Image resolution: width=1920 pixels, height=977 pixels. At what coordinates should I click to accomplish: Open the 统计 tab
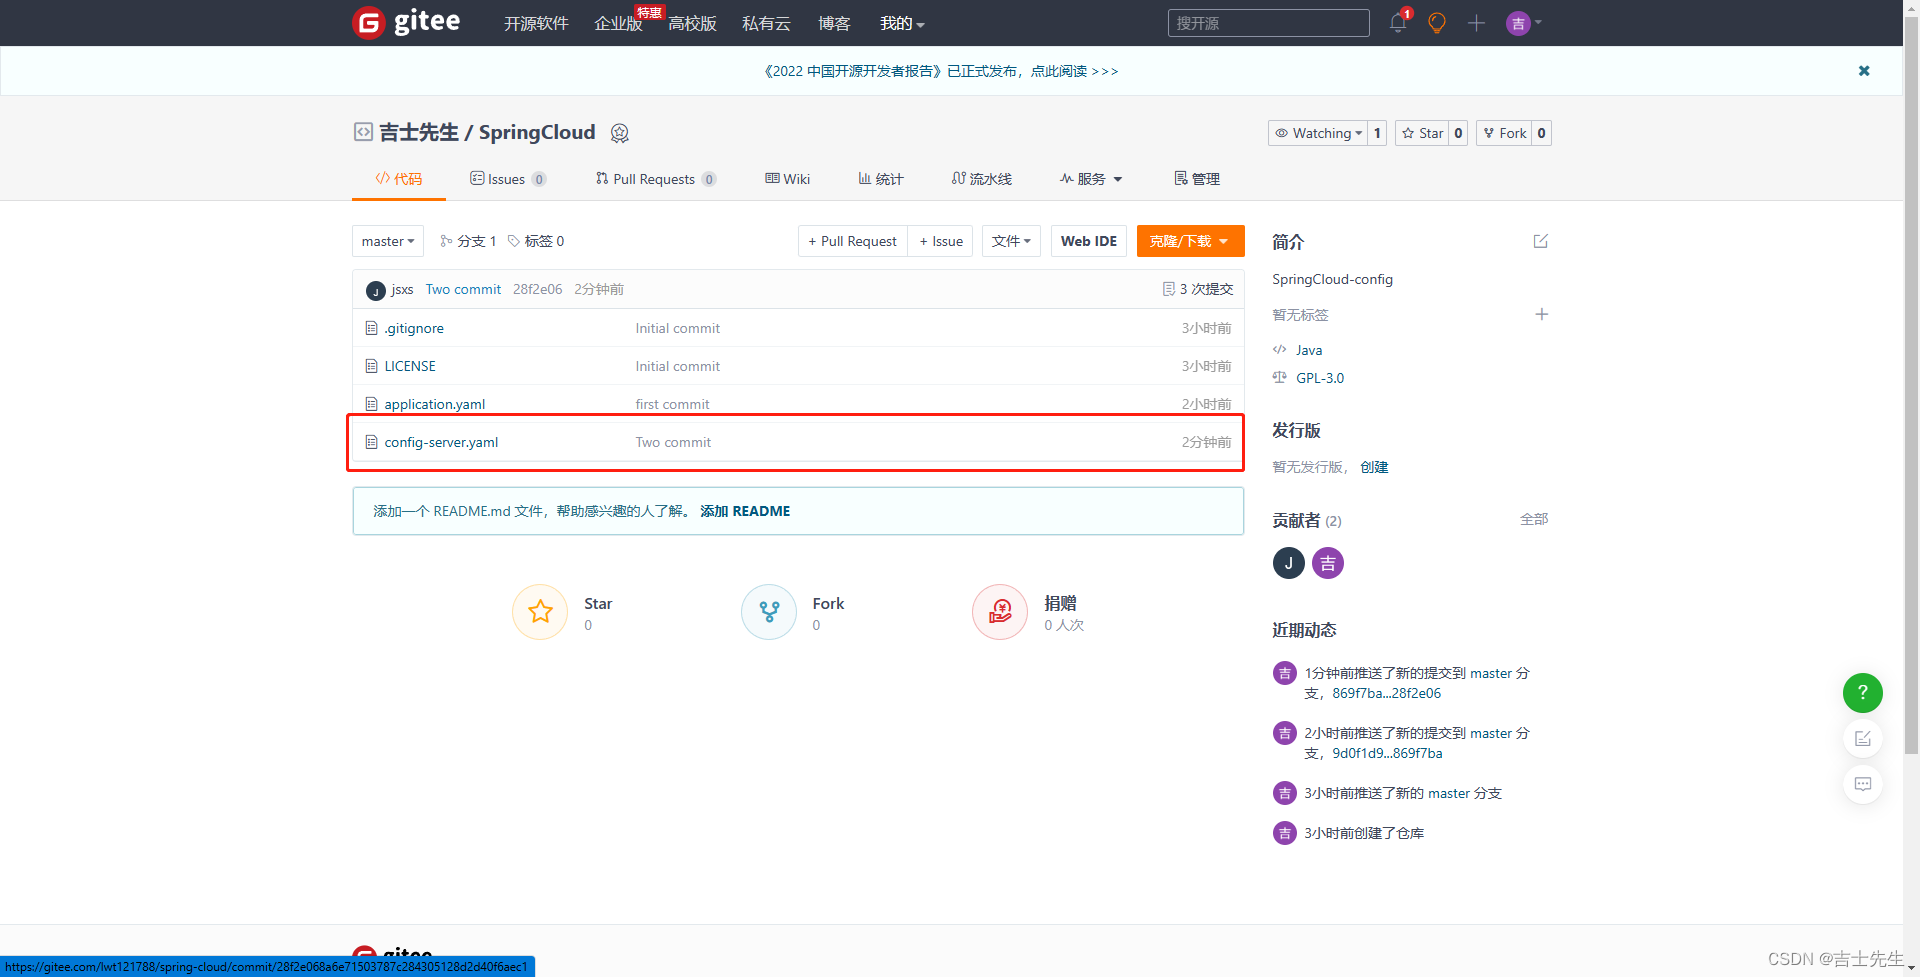tap(880, 179)
